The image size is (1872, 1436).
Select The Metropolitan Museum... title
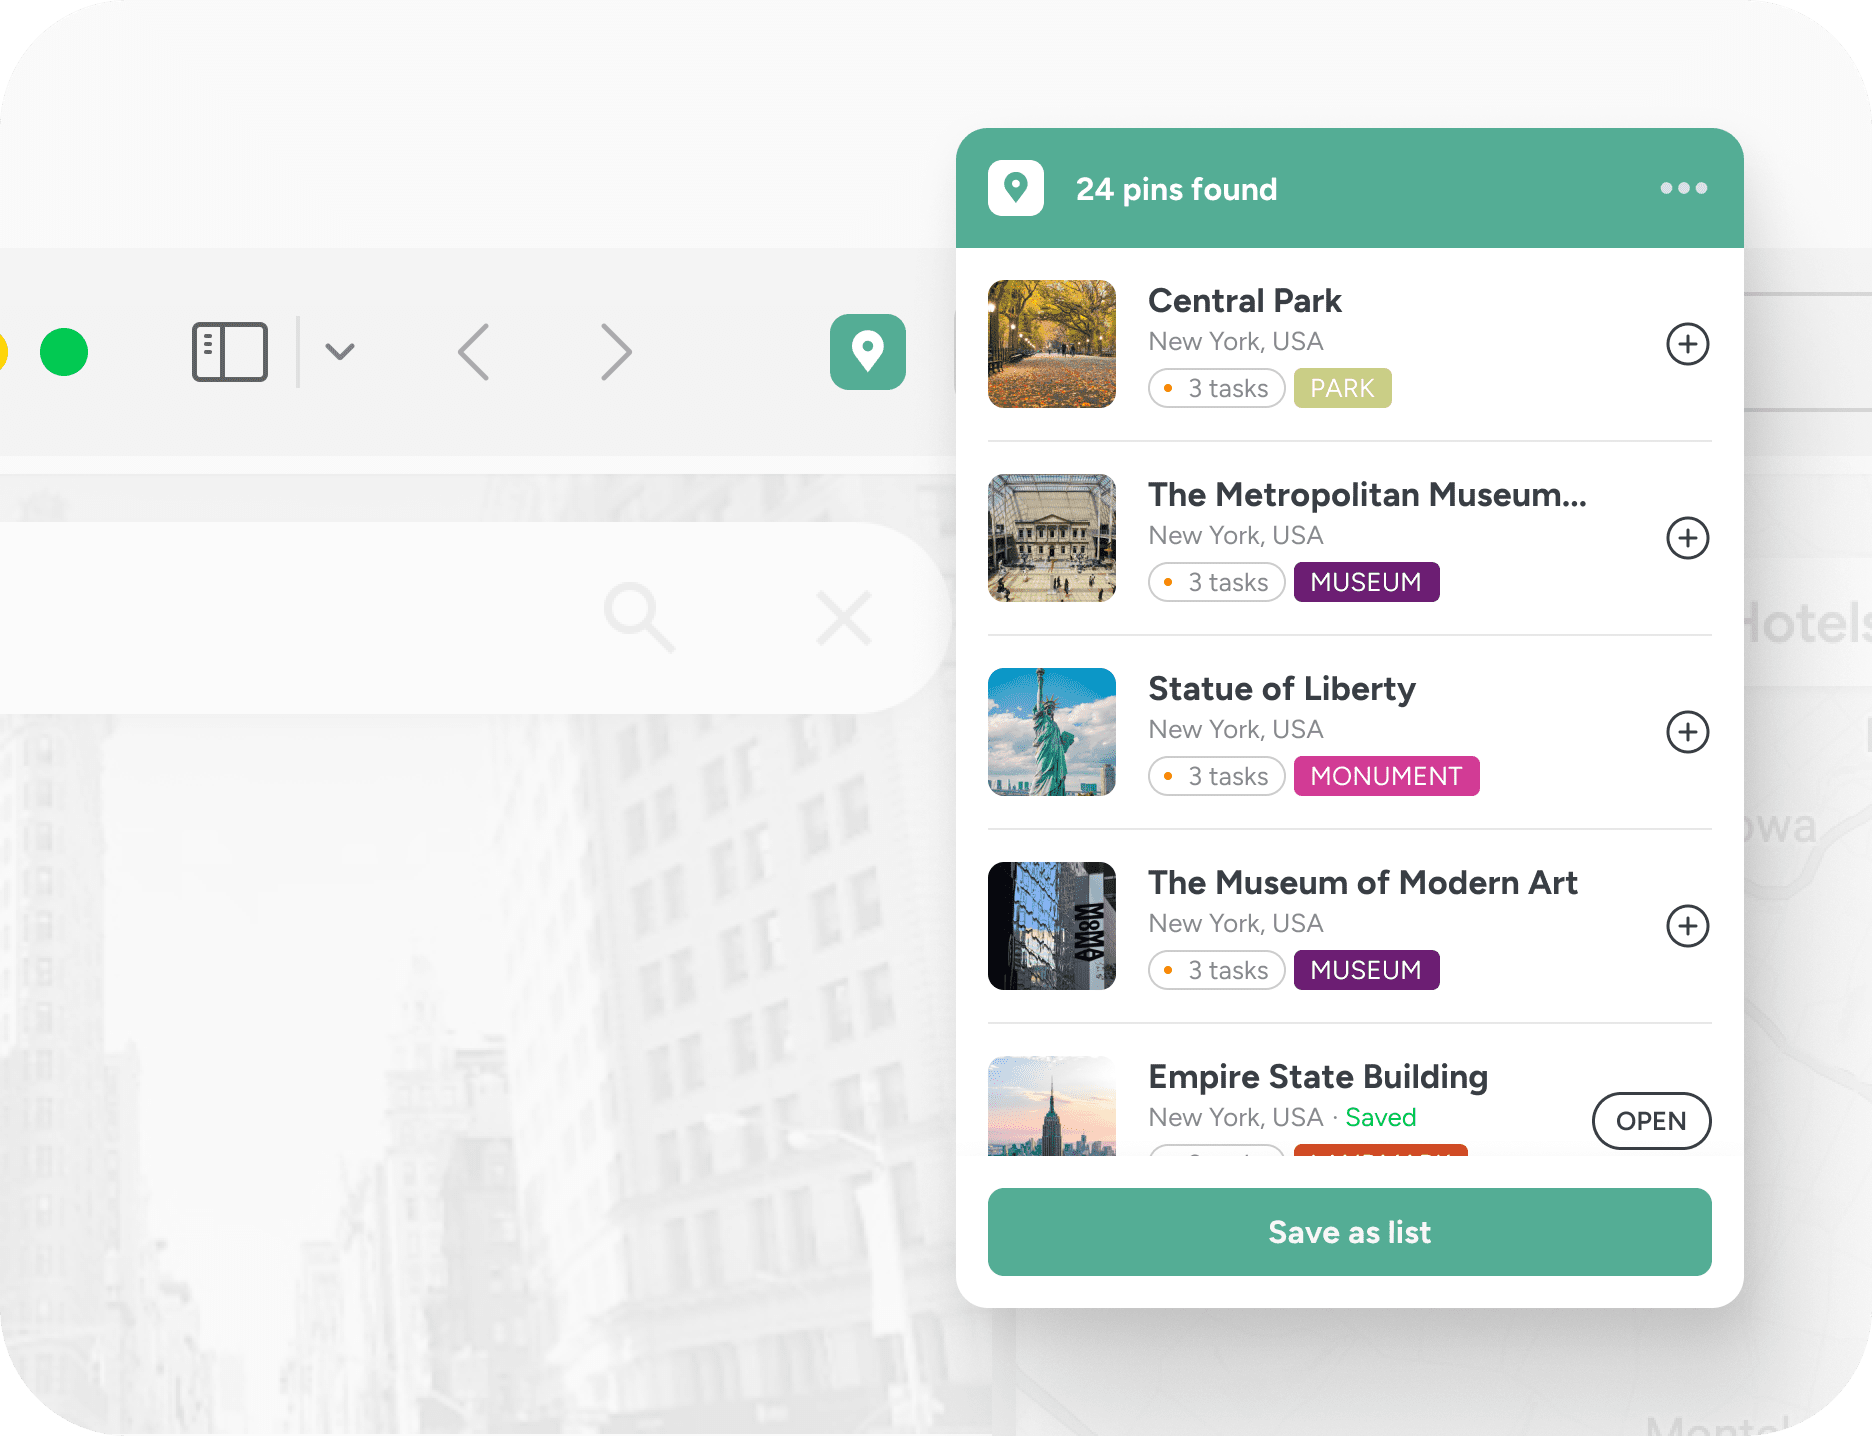pyautogui.click(x=1367, y=494)
